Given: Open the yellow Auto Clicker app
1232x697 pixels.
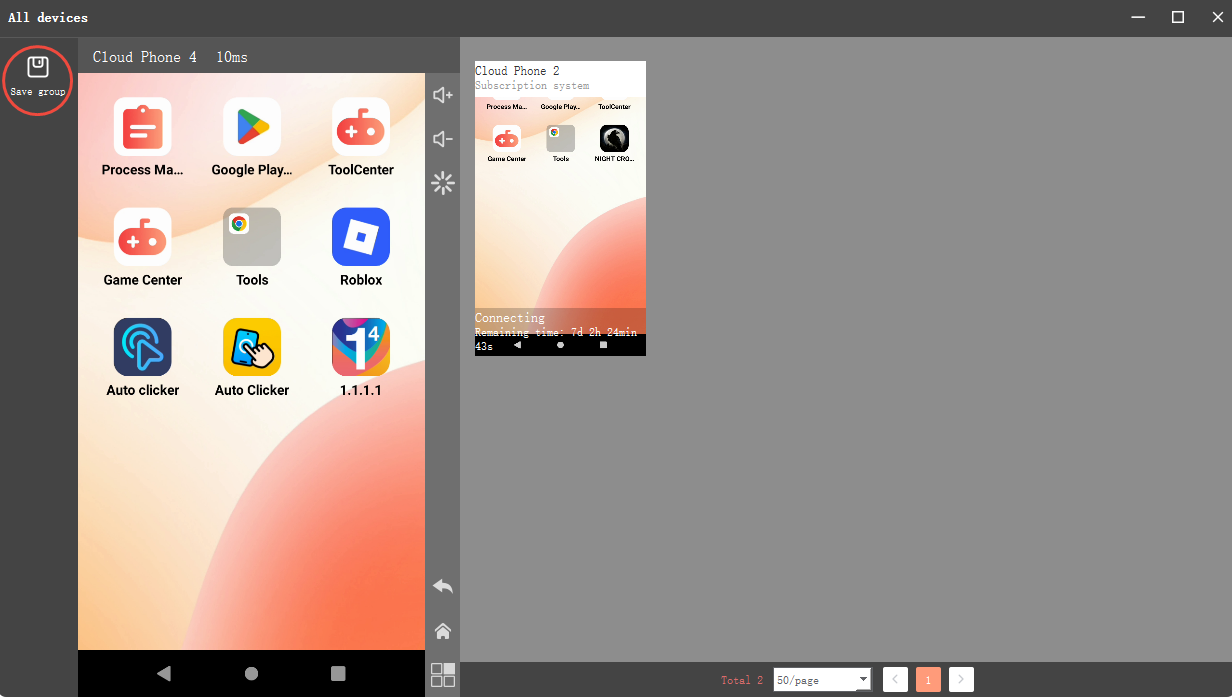Looking at the screenshot, I should [x=252, y=357].
